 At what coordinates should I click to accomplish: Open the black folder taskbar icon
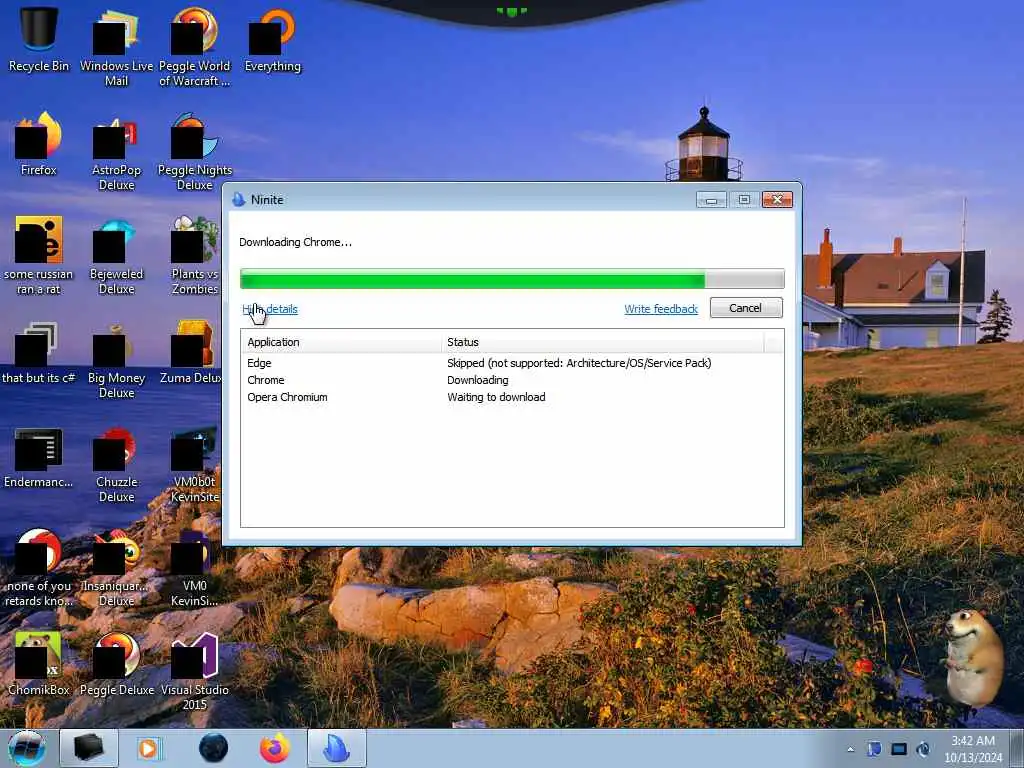[89, 748]
